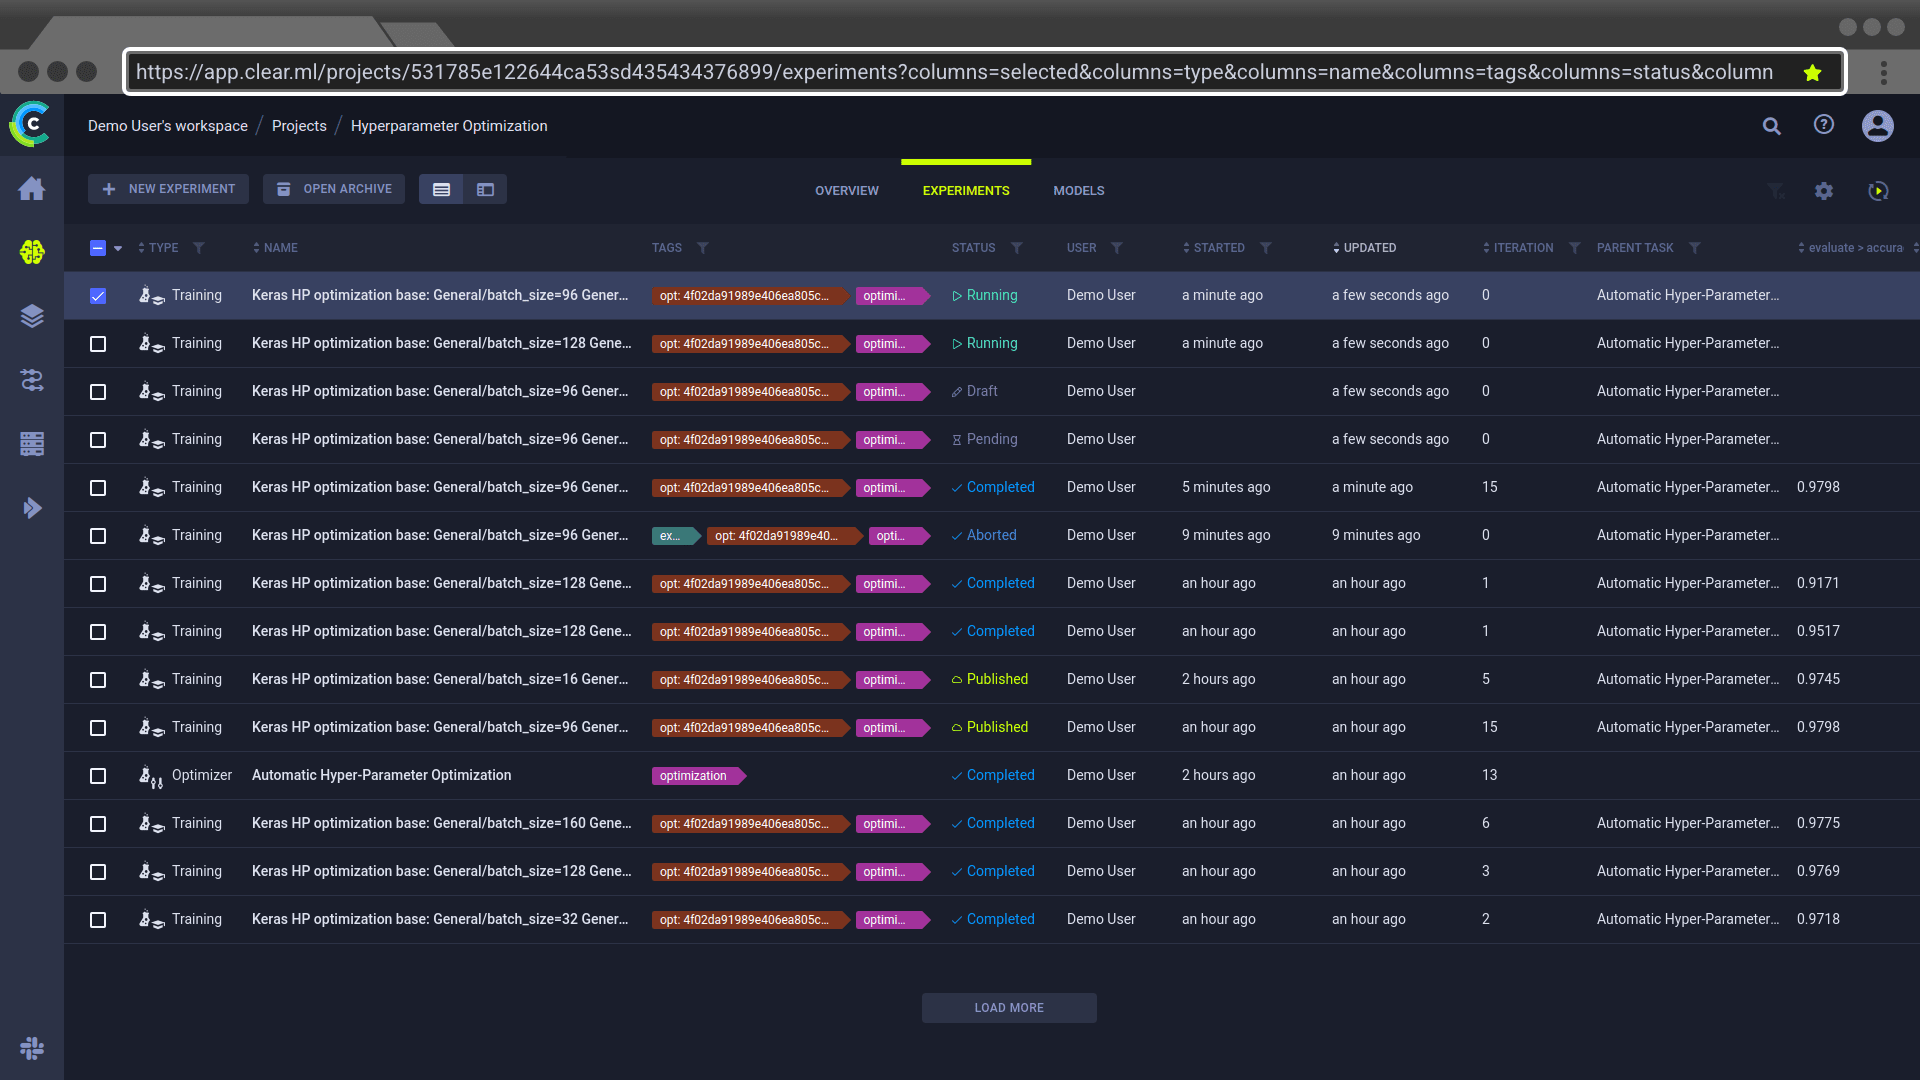Screen dimensions: 1920x1080
Task: Open the table settings gear icon
Action: point(1824,191)
